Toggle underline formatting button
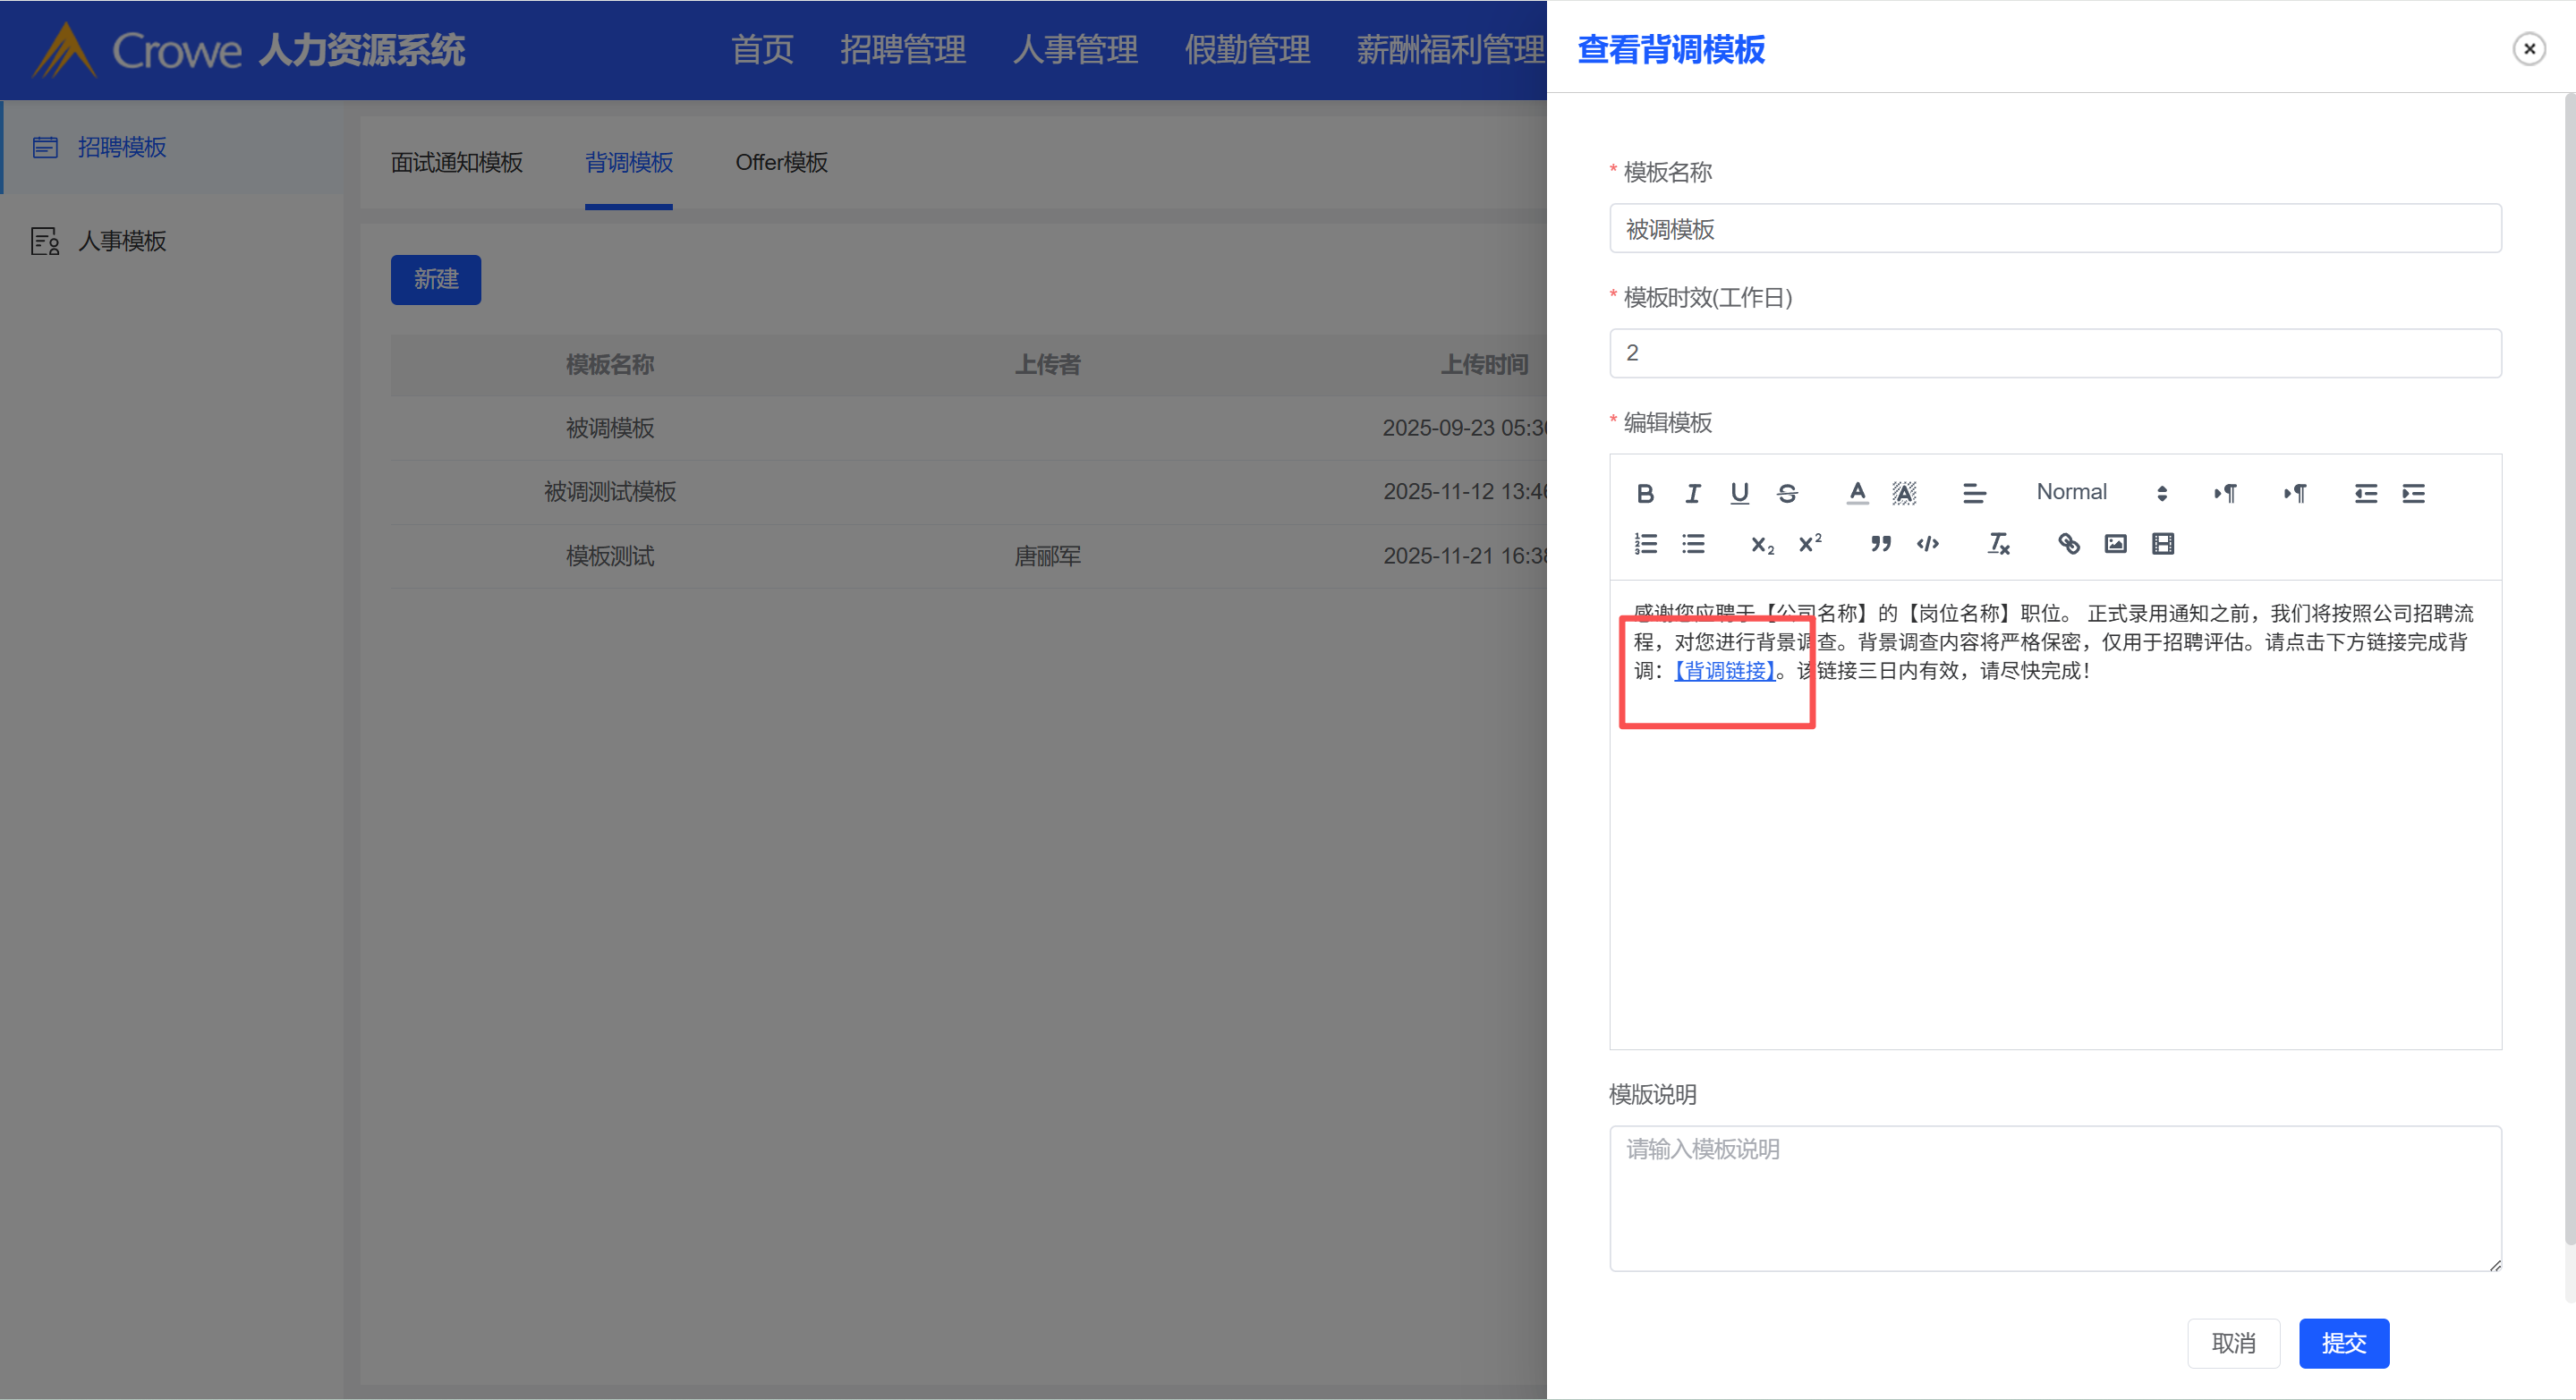This screenshot has width=2576, height=1400. (x=1740, y=493)
